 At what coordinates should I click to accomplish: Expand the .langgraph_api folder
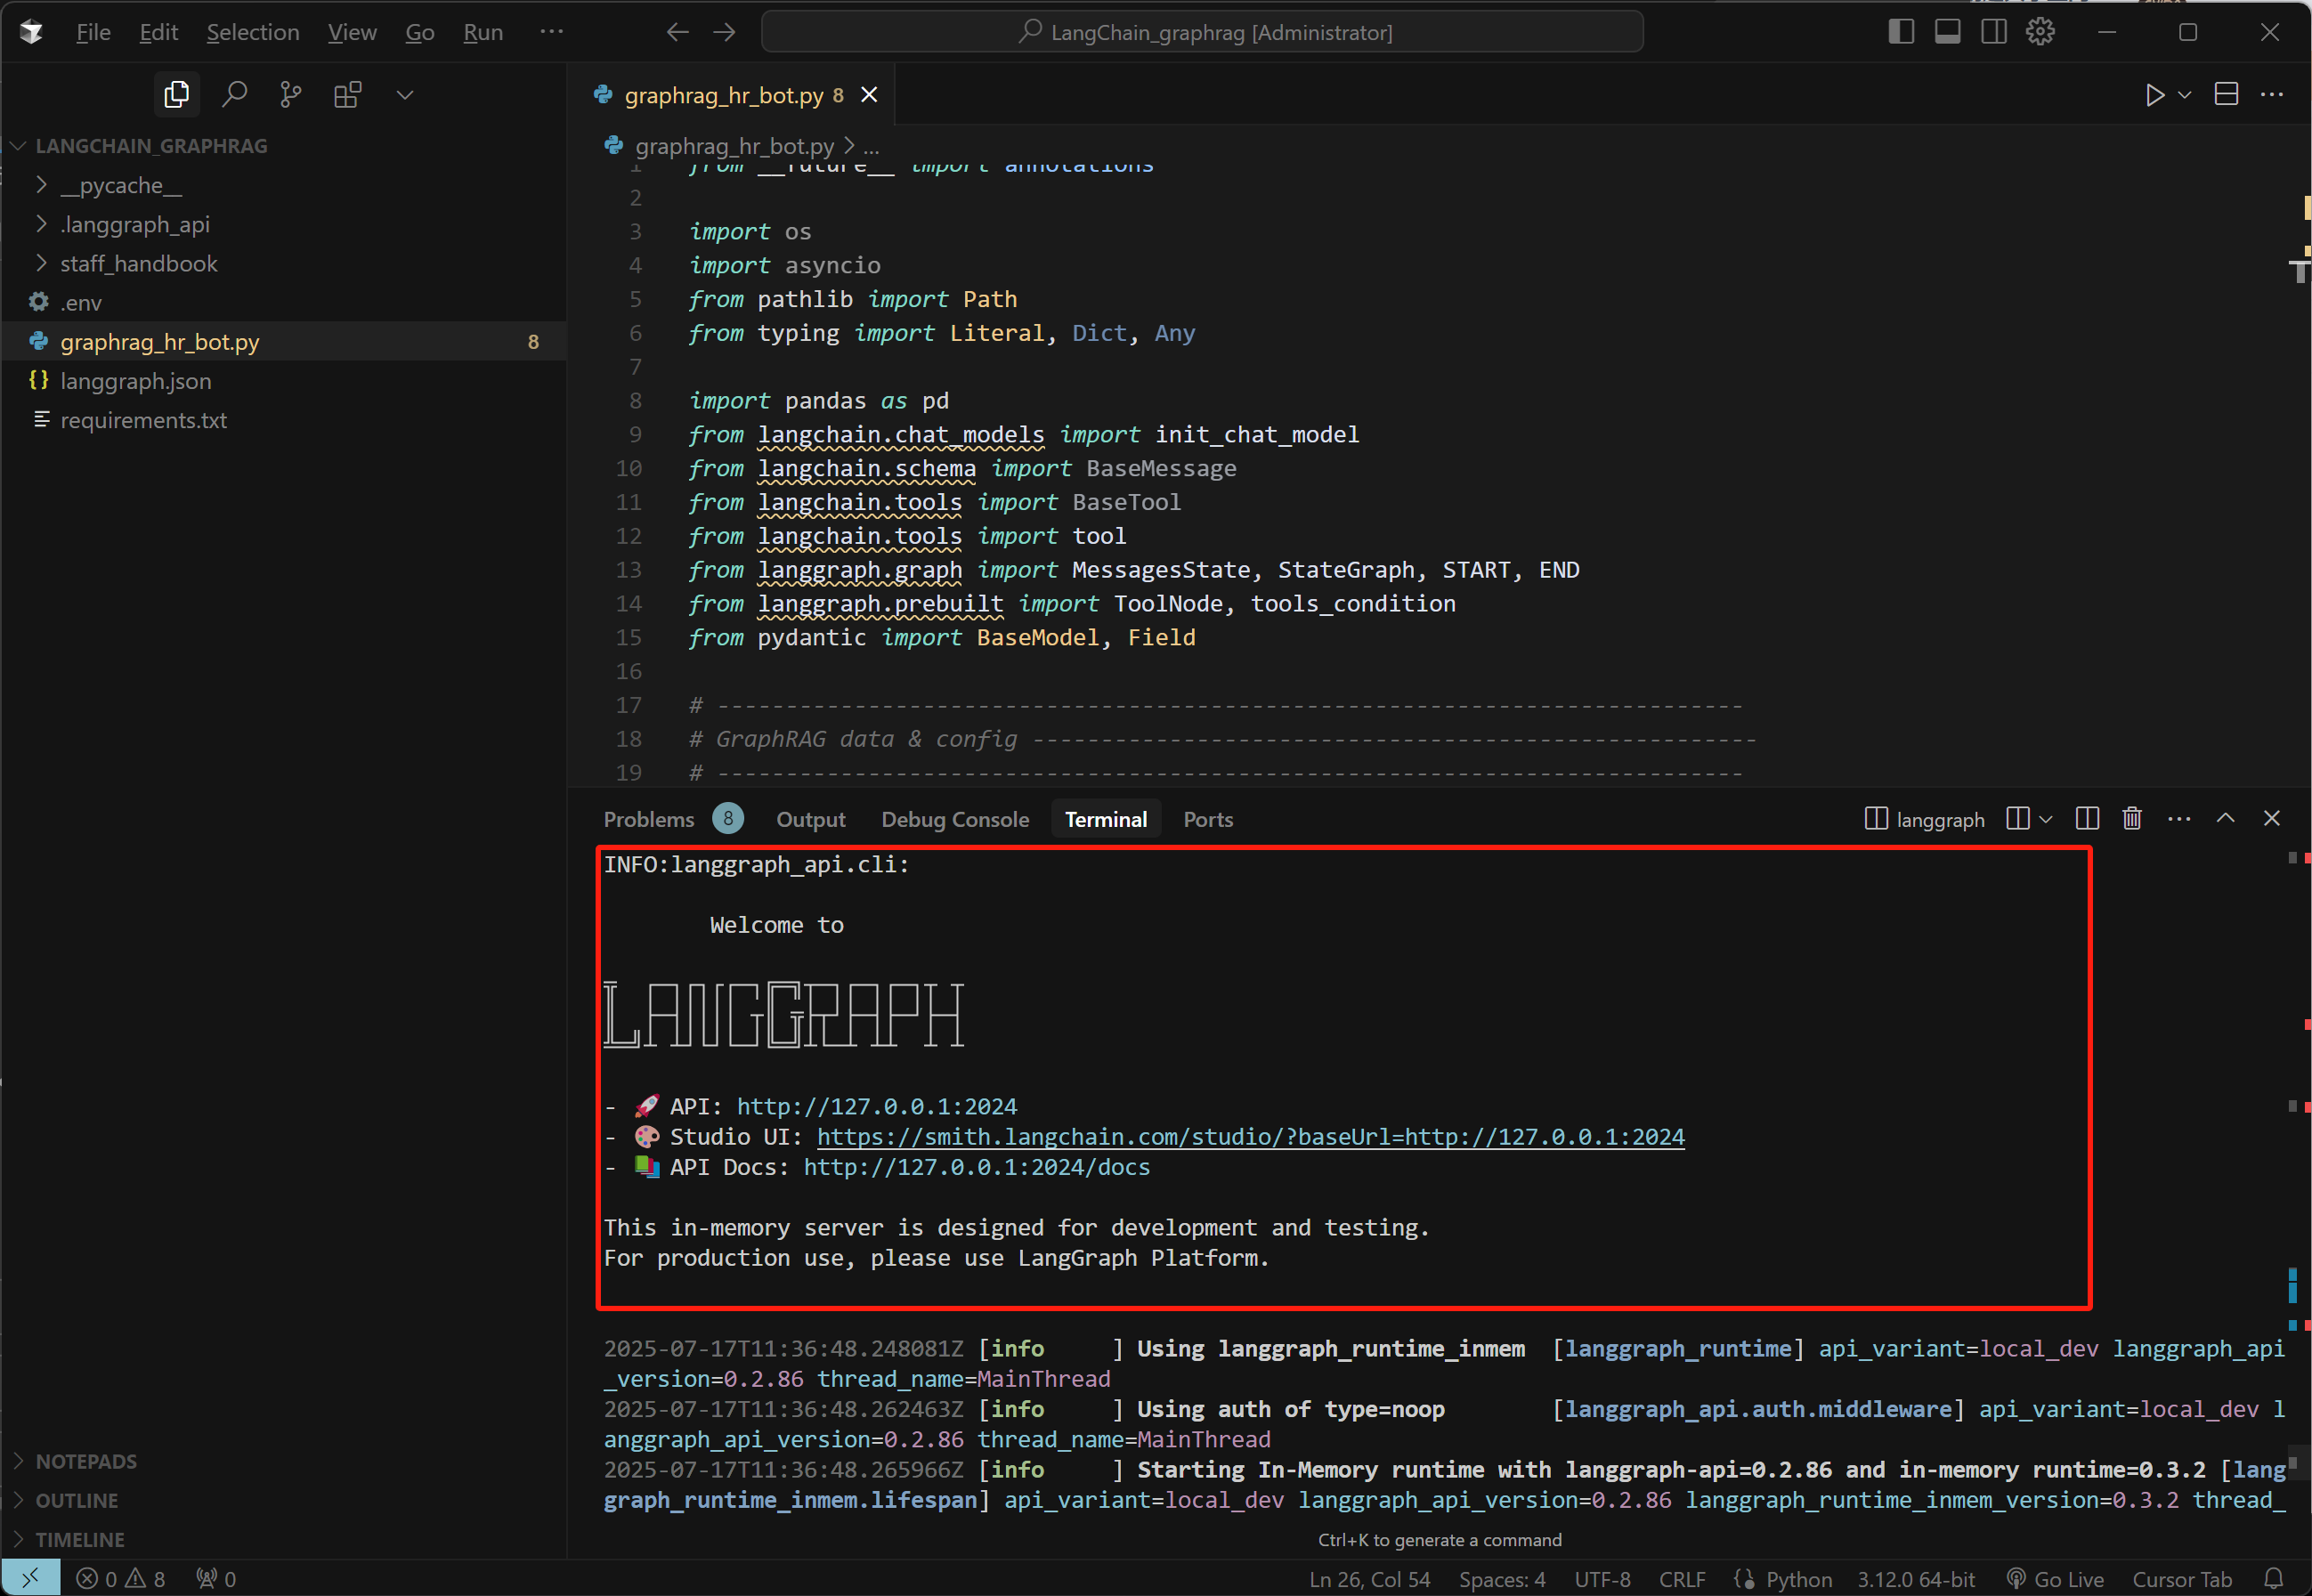point(283,225)
